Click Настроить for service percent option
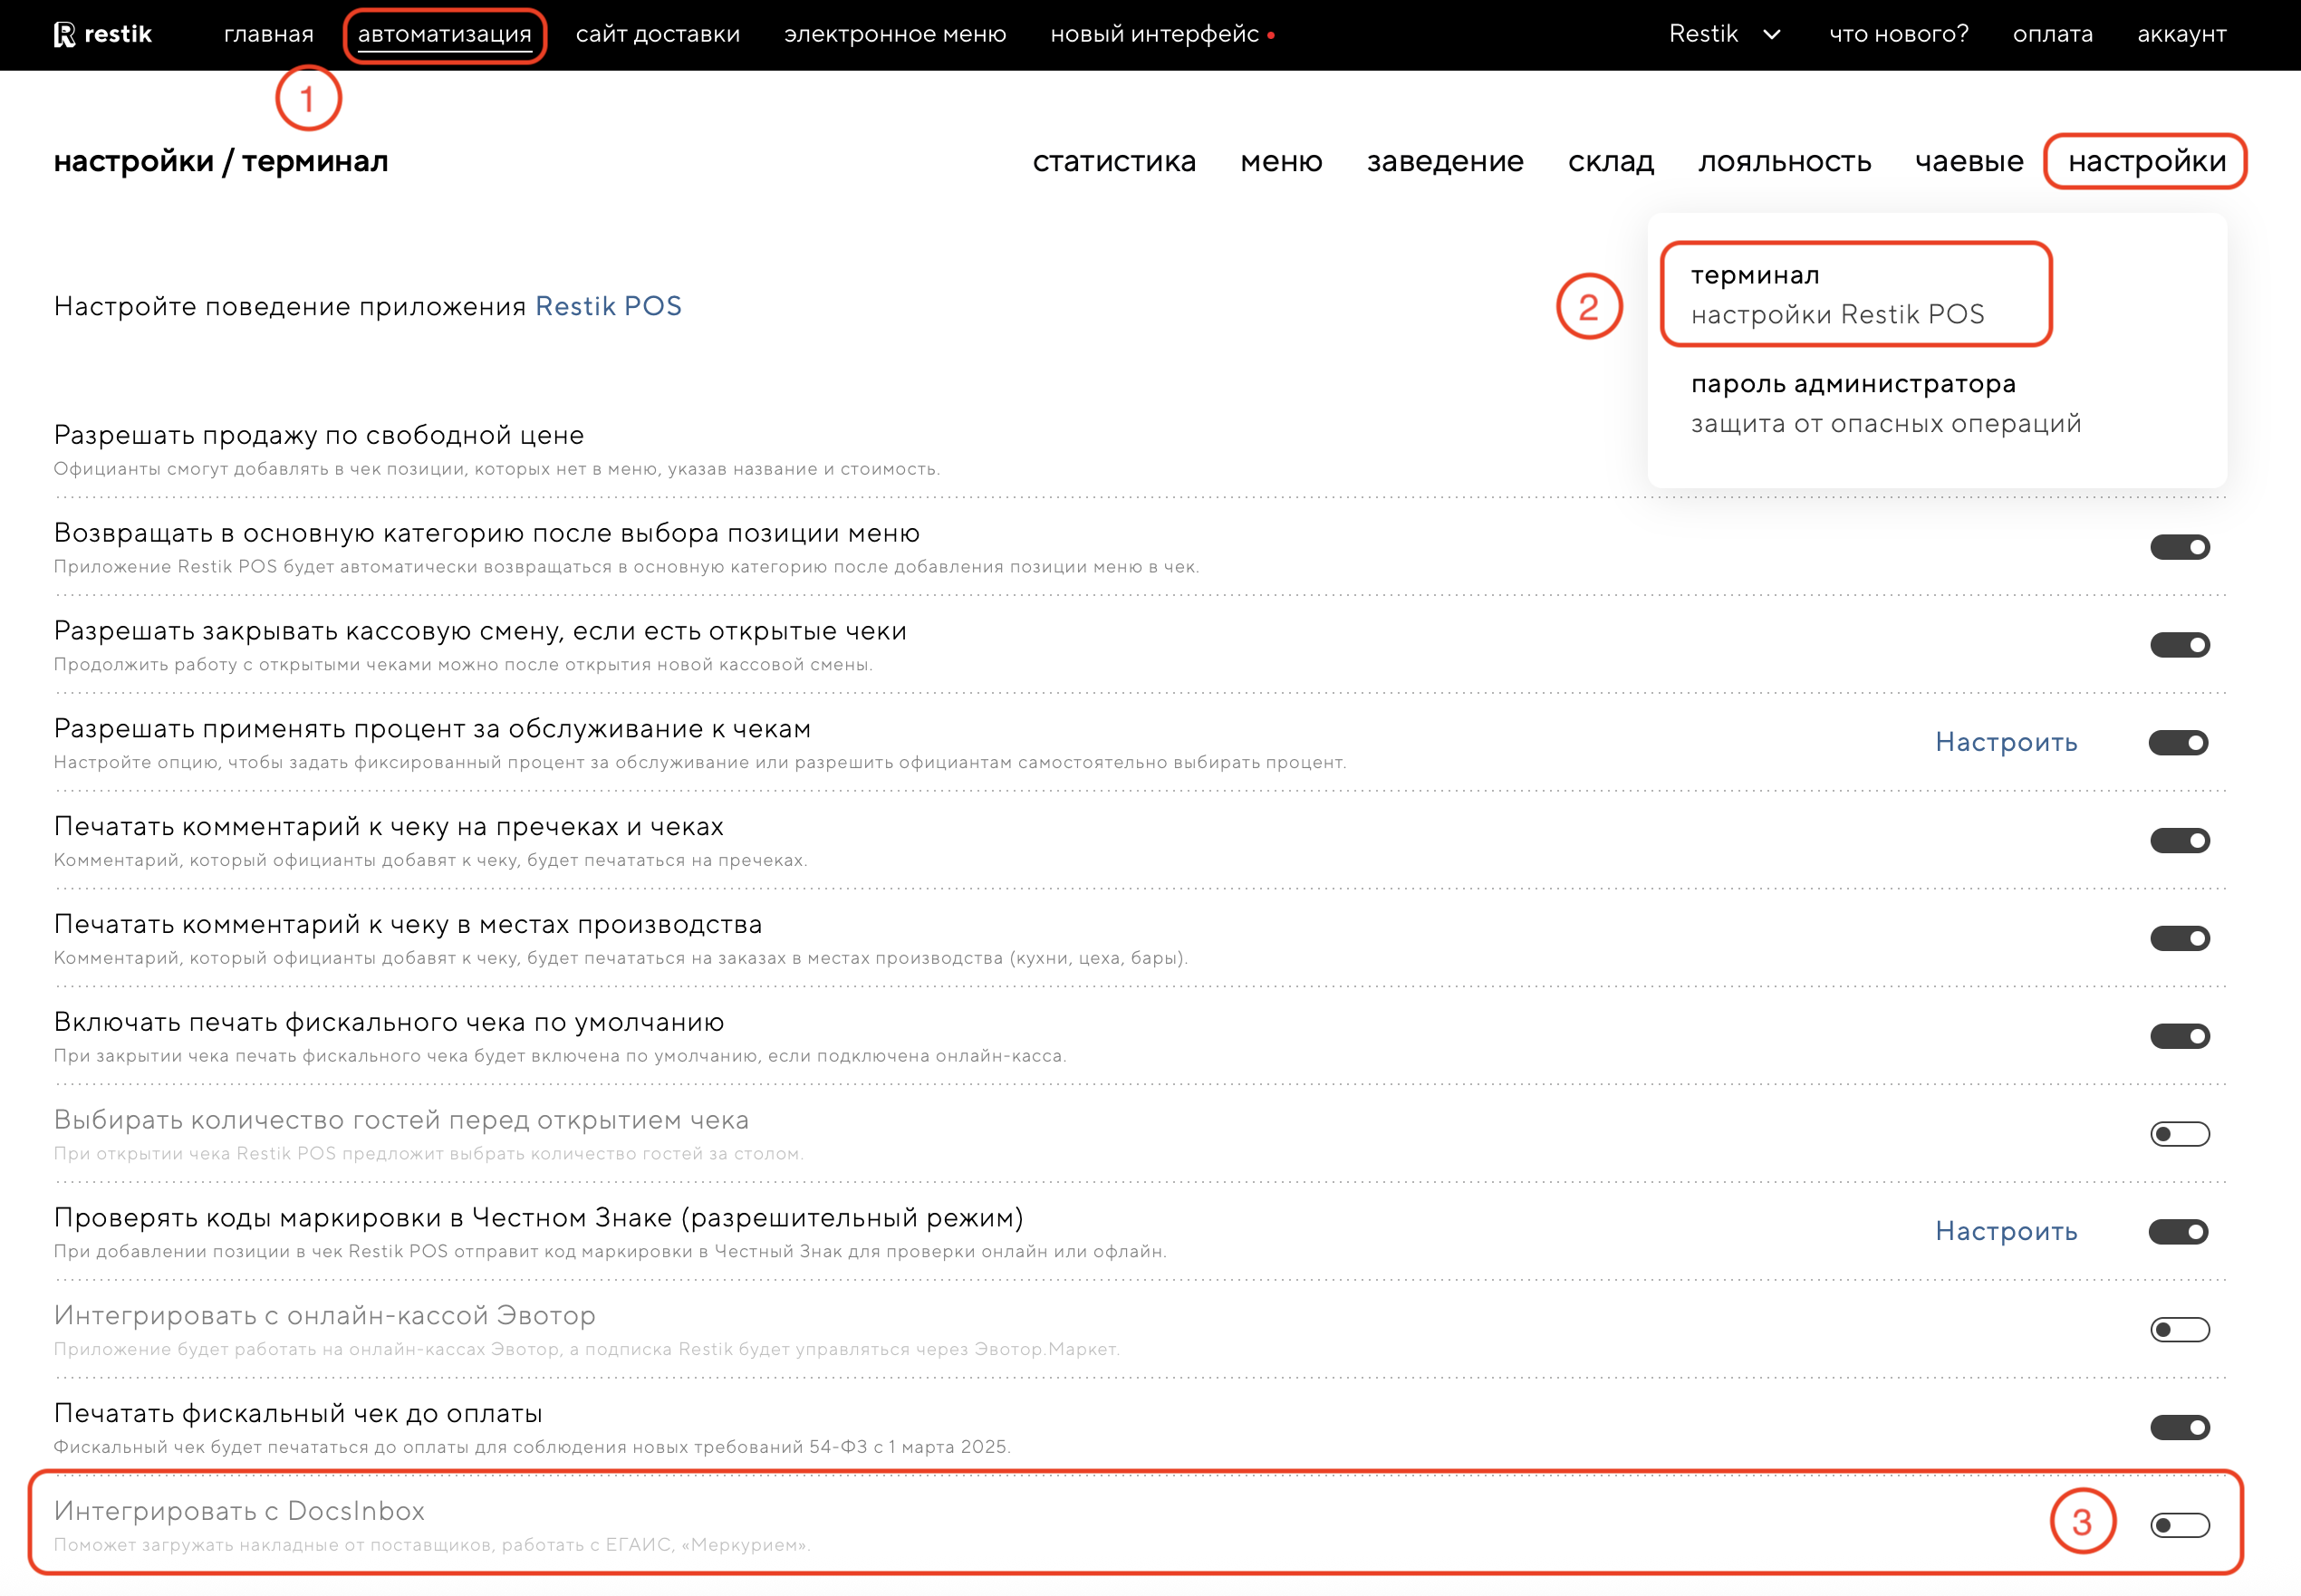2301x1596 pixels. click(2005, 742)
